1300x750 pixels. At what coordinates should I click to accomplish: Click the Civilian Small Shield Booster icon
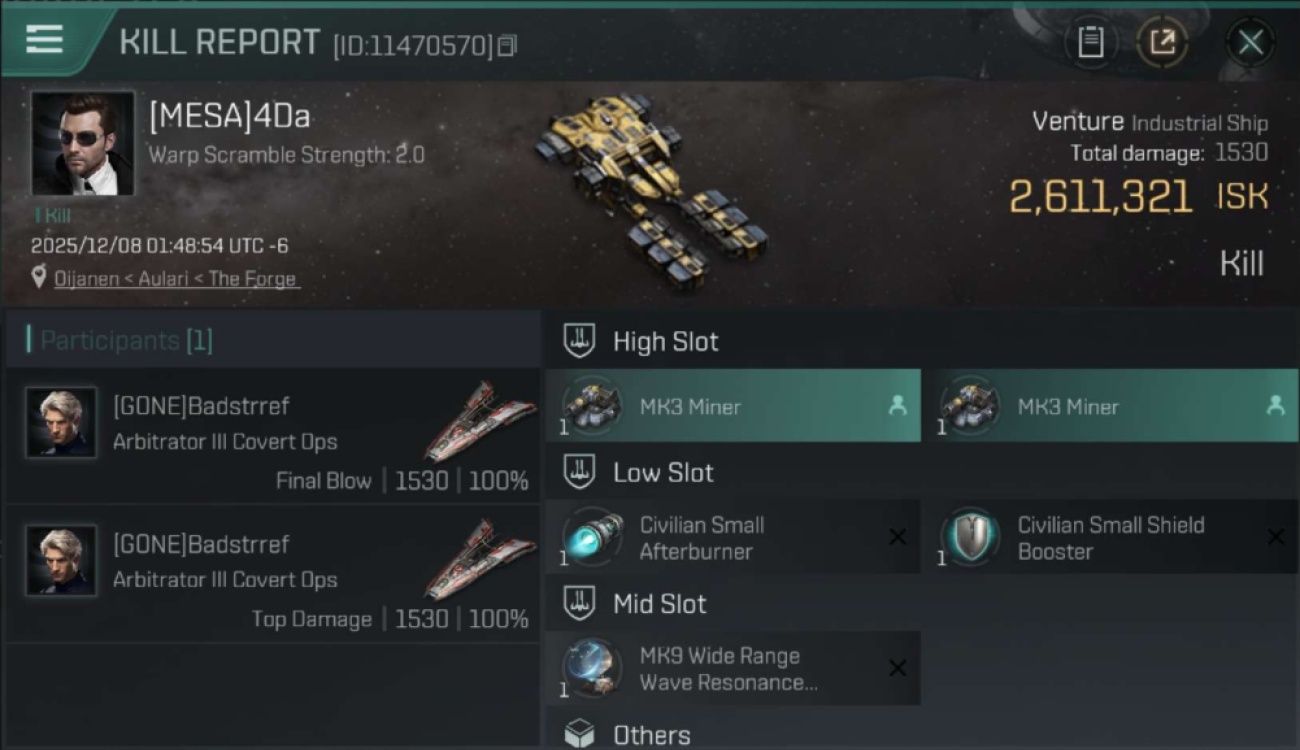point(969,537)
